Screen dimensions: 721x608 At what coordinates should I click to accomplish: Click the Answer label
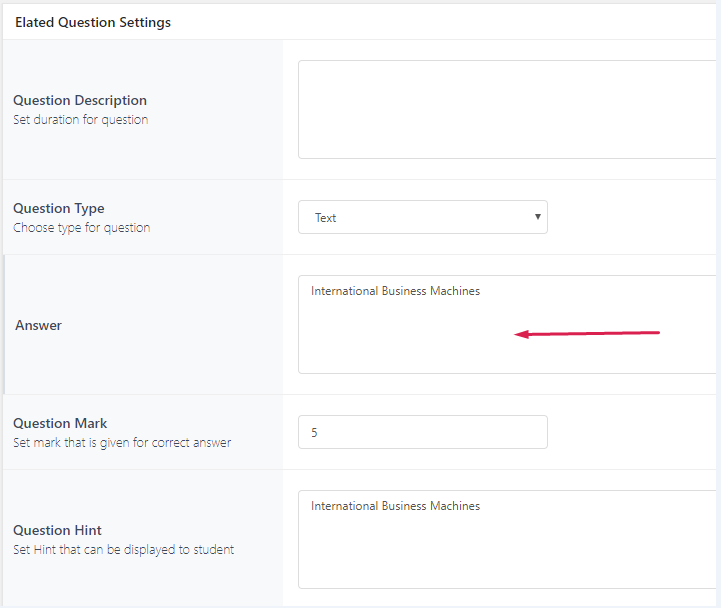click(x=39, y=325)
